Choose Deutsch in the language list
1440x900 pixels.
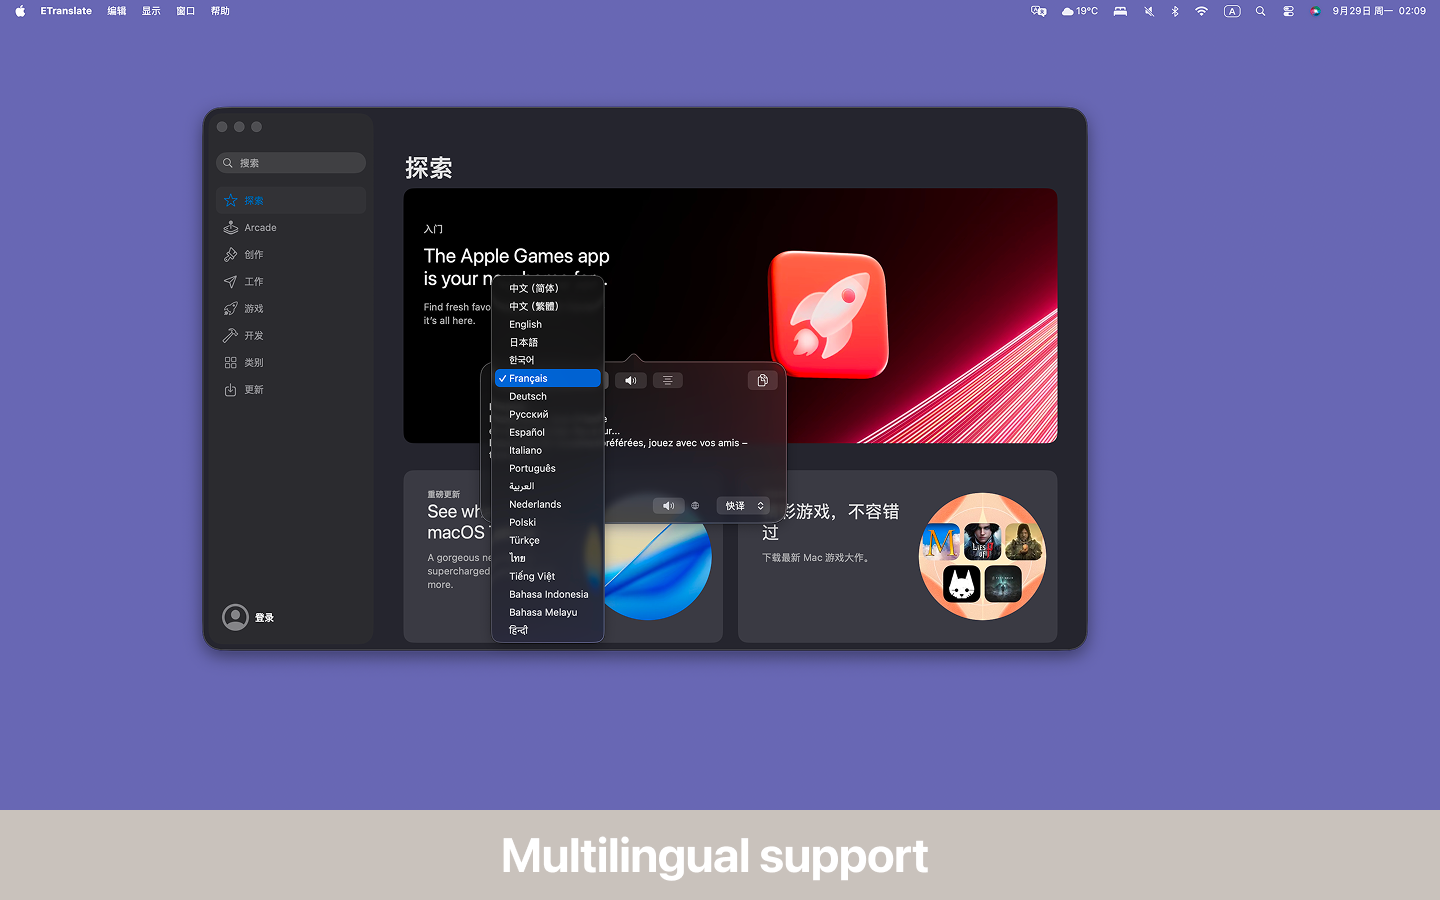(548, 396)
